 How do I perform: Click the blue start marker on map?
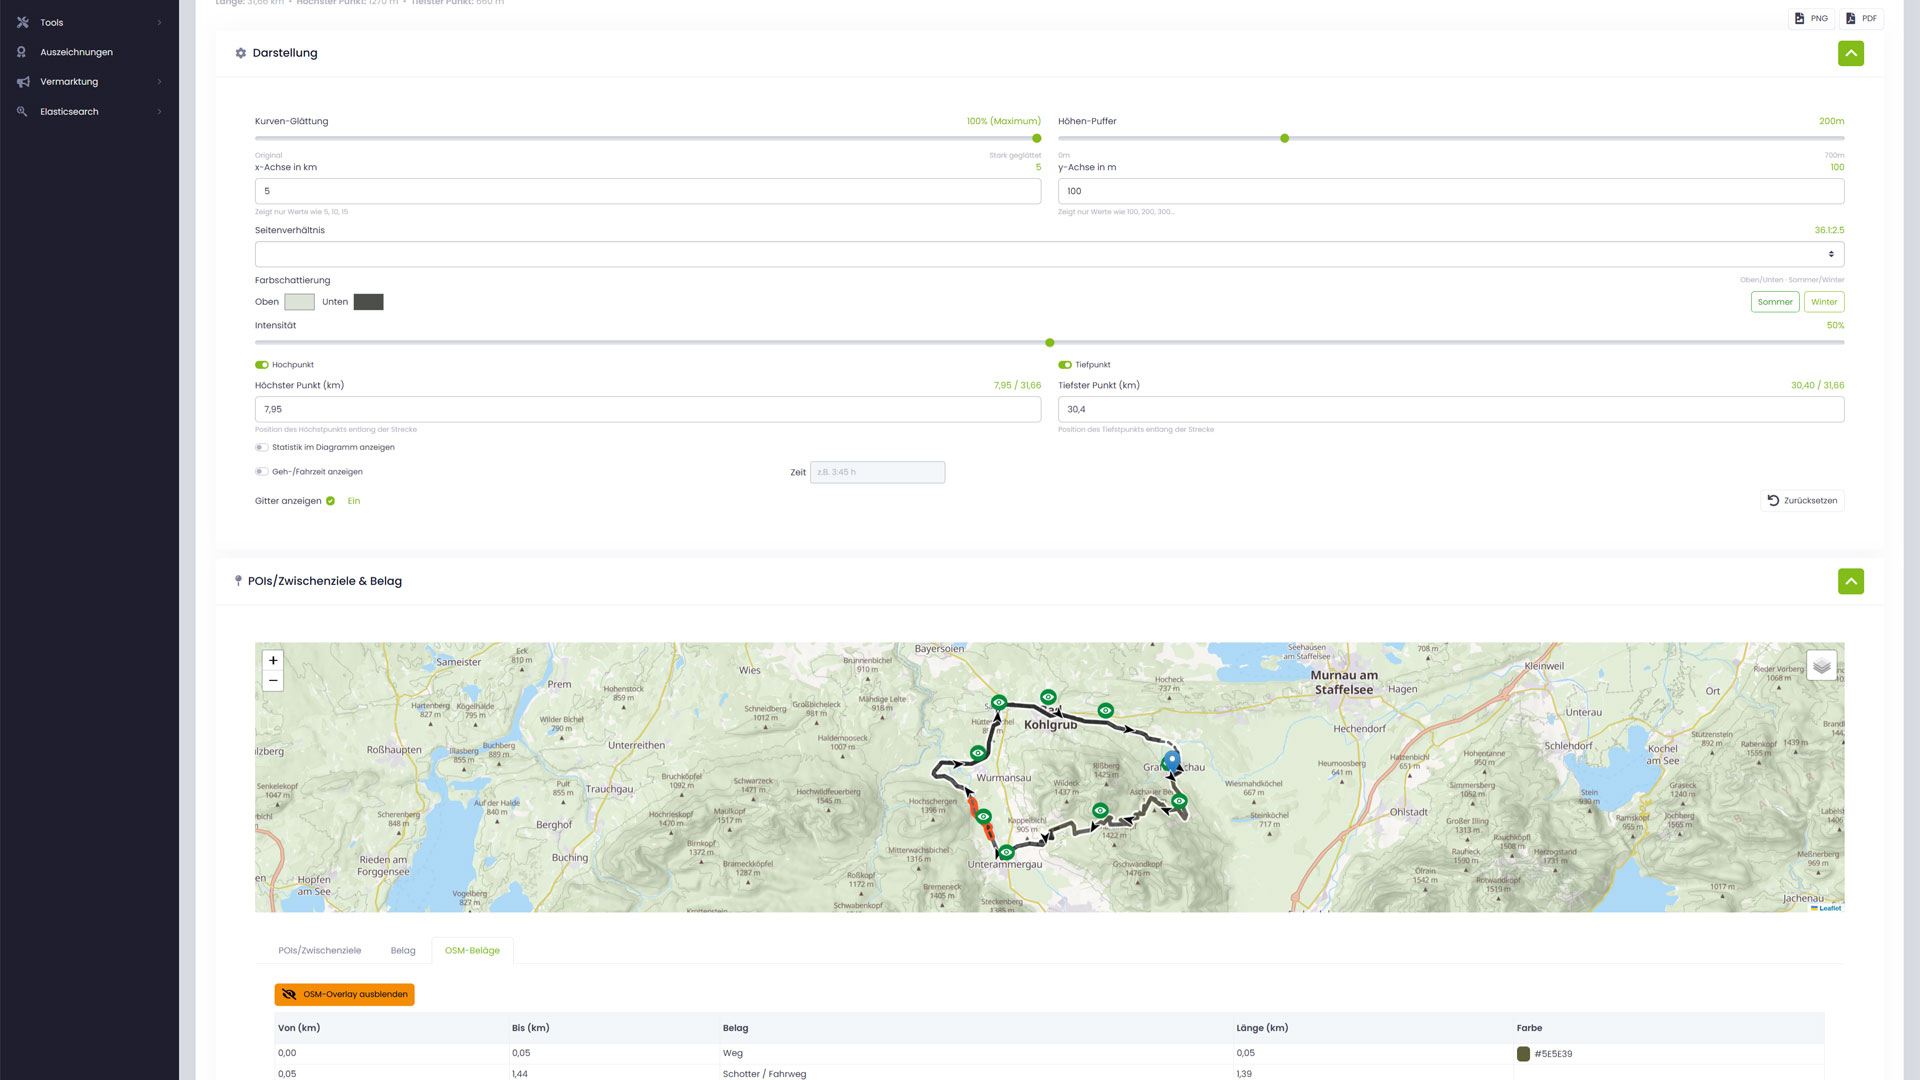[1172, 759]
